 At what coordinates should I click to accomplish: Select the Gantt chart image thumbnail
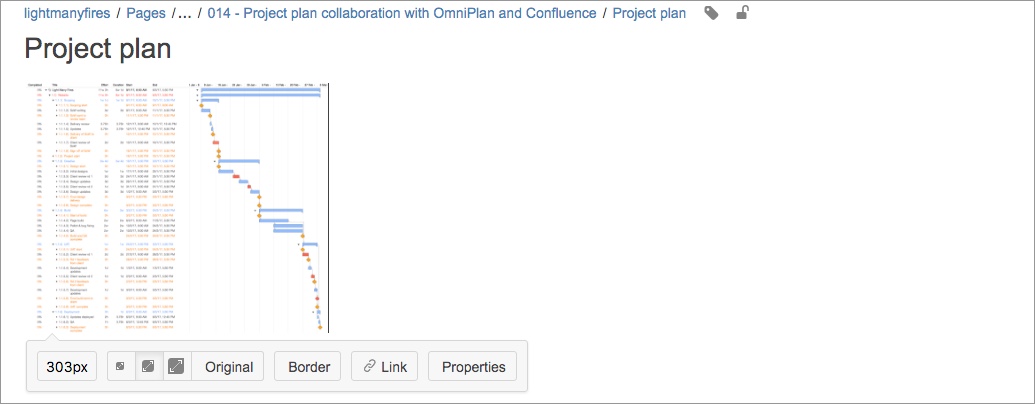pos(177,207)
